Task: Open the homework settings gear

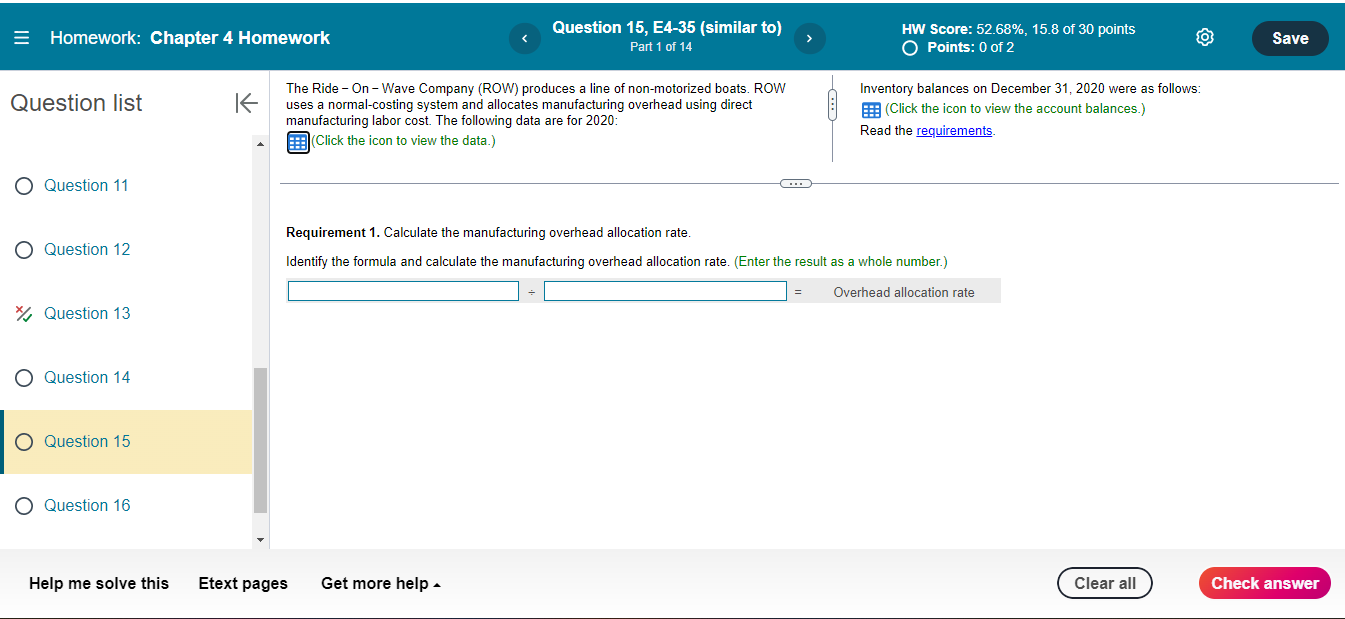Action: tap(1204, 36)
